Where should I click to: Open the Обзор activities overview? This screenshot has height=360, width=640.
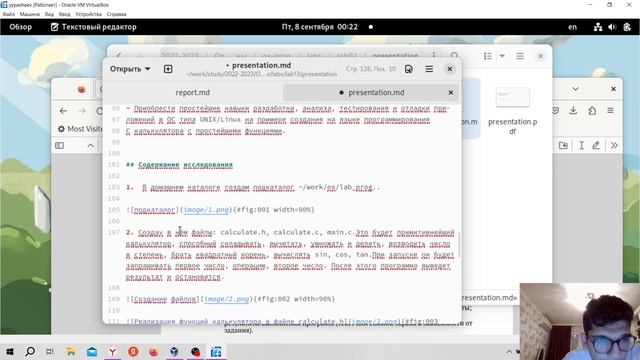[20, 27]
